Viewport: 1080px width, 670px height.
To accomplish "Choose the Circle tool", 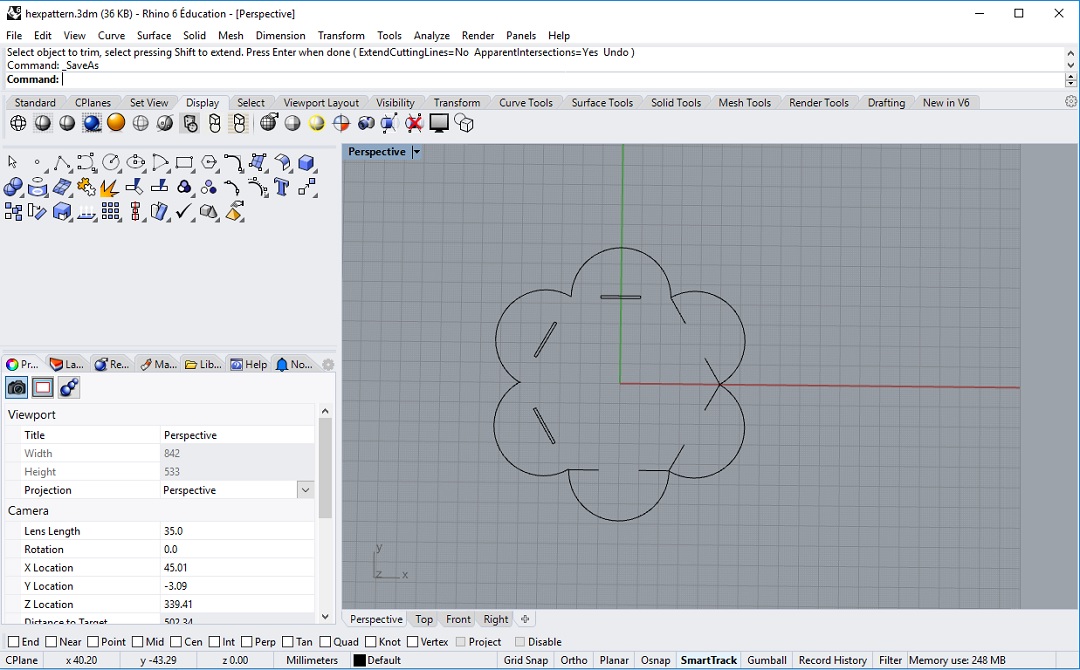I will pos(110,163).
